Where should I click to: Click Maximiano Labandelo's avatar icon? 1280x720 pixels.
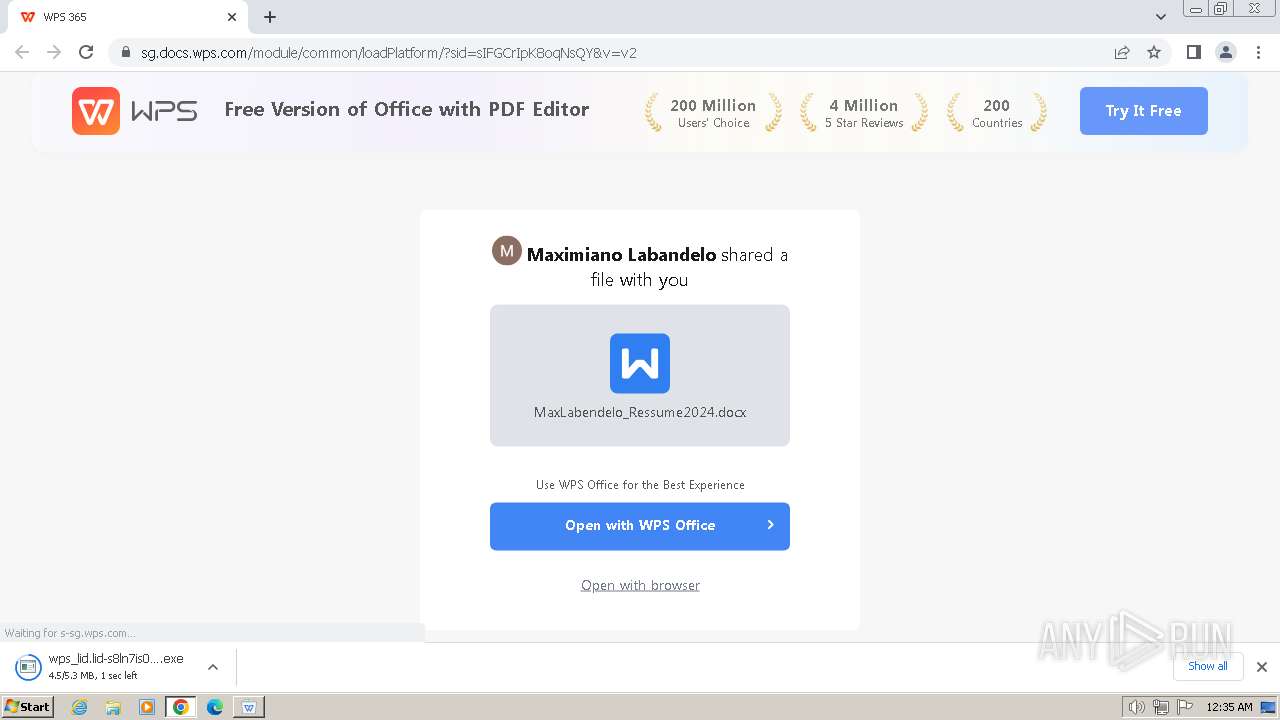507,251
